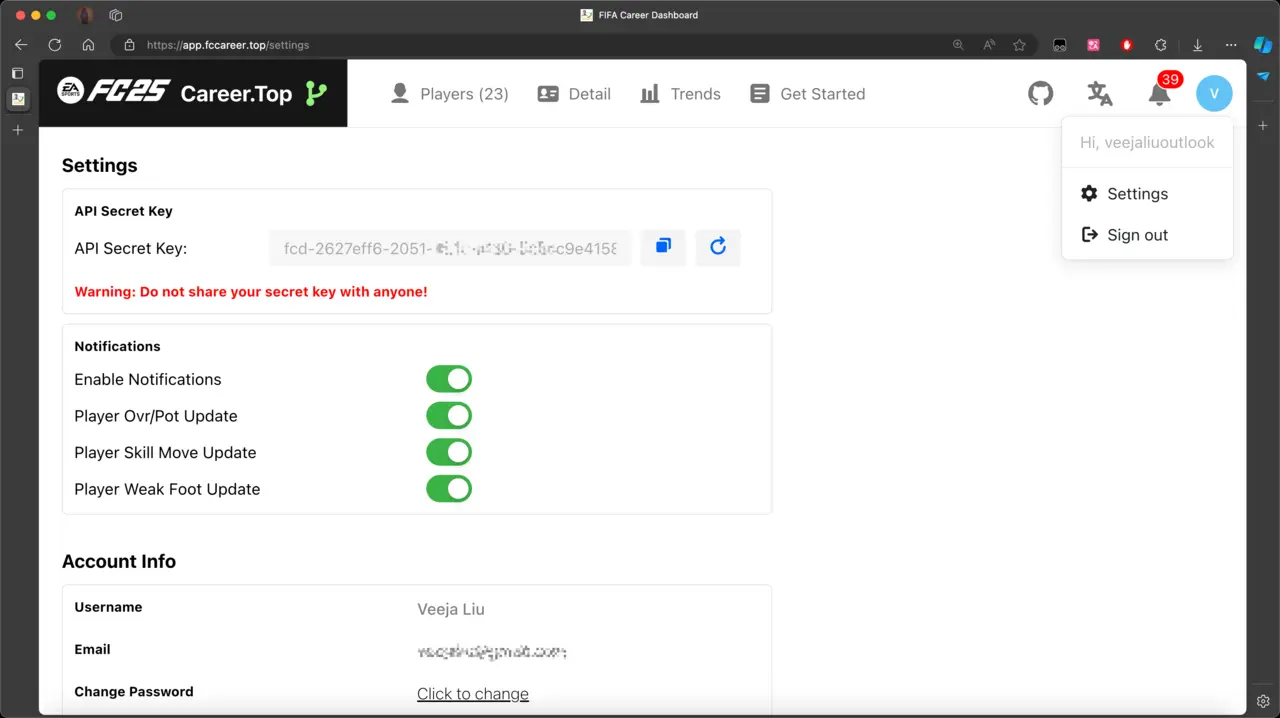The height and width of the screenshot is (718, 1280).
Task: Regenerate the API secret key
Action: point(718,247)
